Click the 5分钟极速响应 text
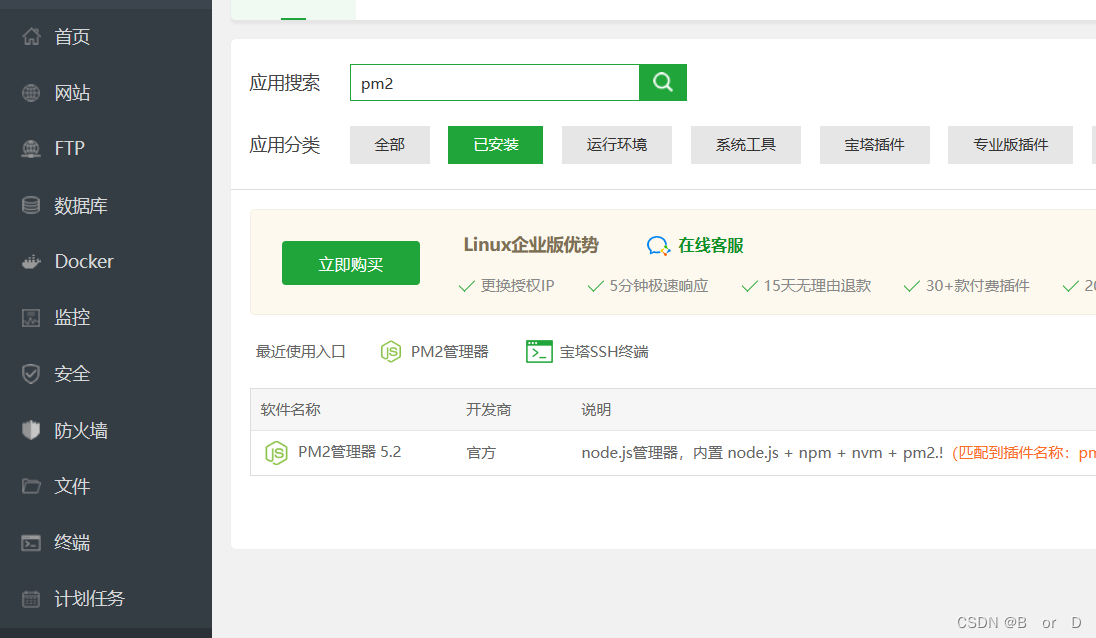This screenshot has height=638, width=1096. (x=658, y=286)
